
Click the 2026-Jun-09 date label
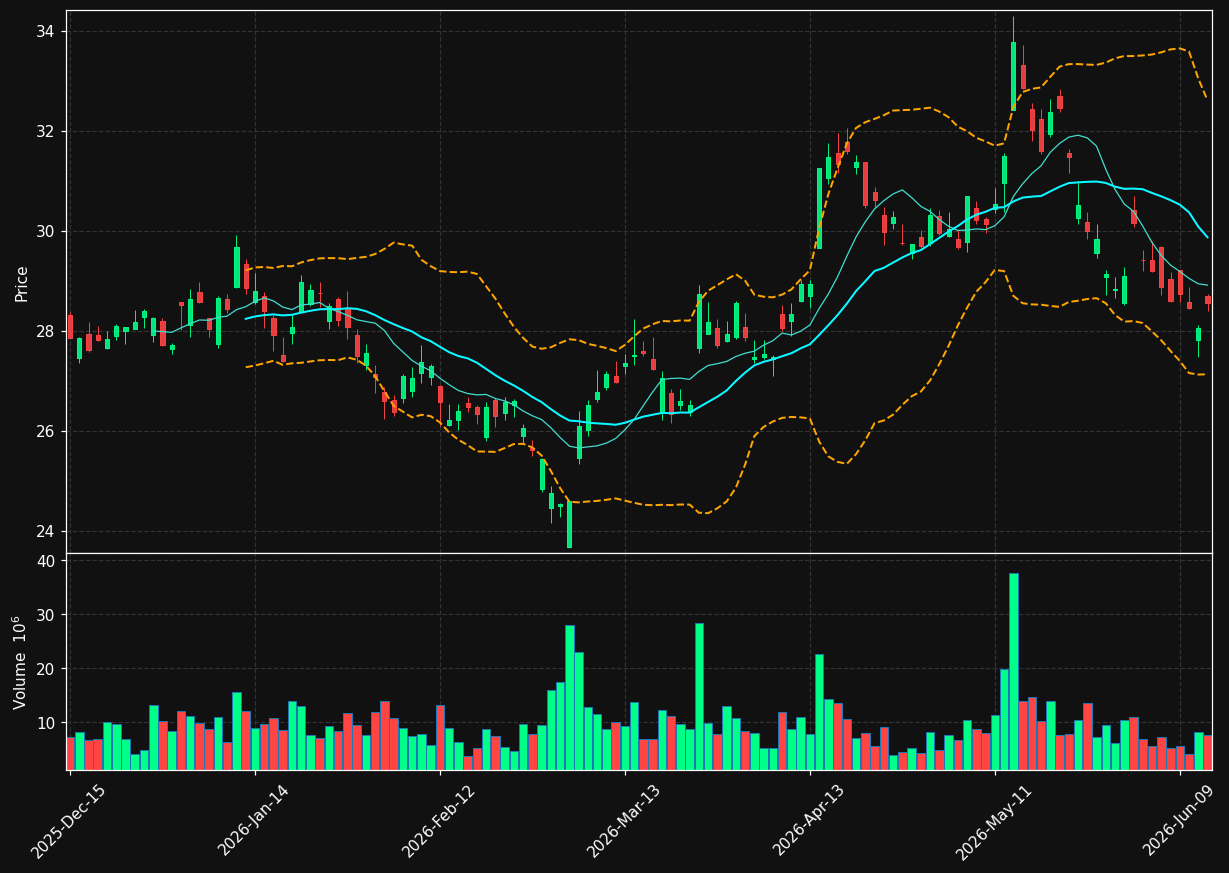[1180, 822]
